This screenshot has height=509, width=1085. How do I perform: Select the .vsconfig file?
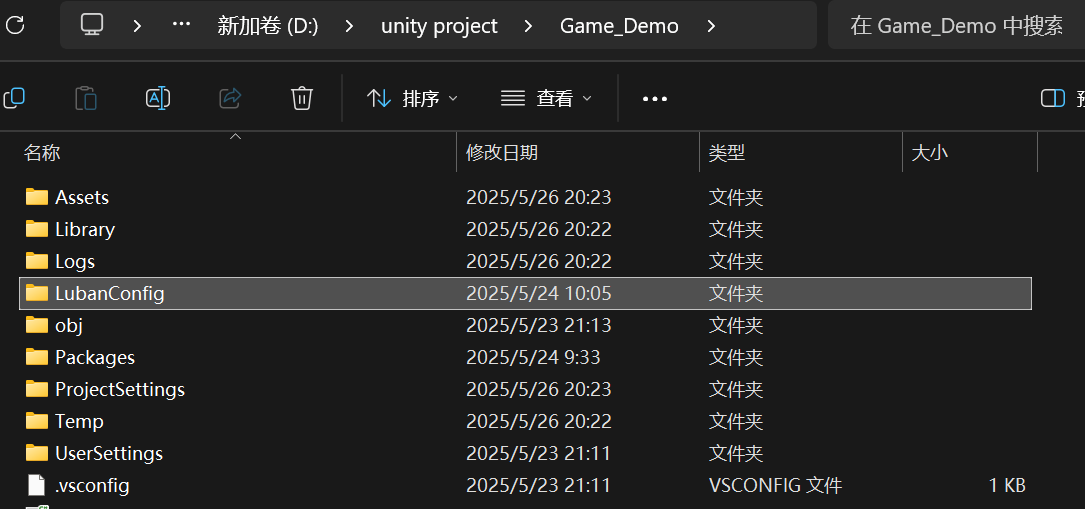pos(91,485)
